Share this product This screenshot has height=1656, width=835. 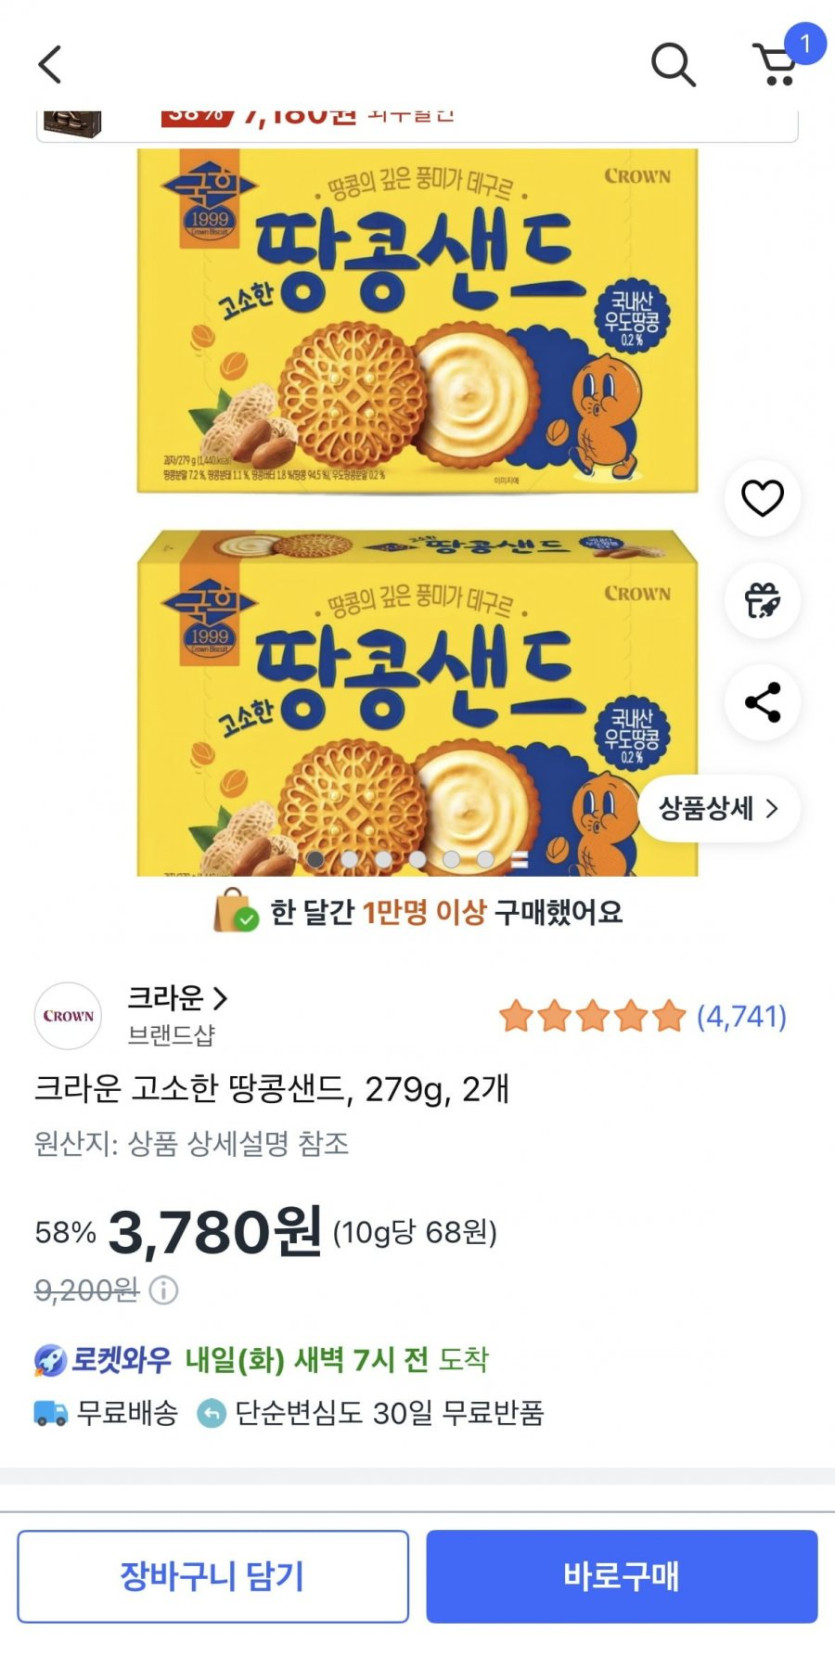(x=762, y=702)
